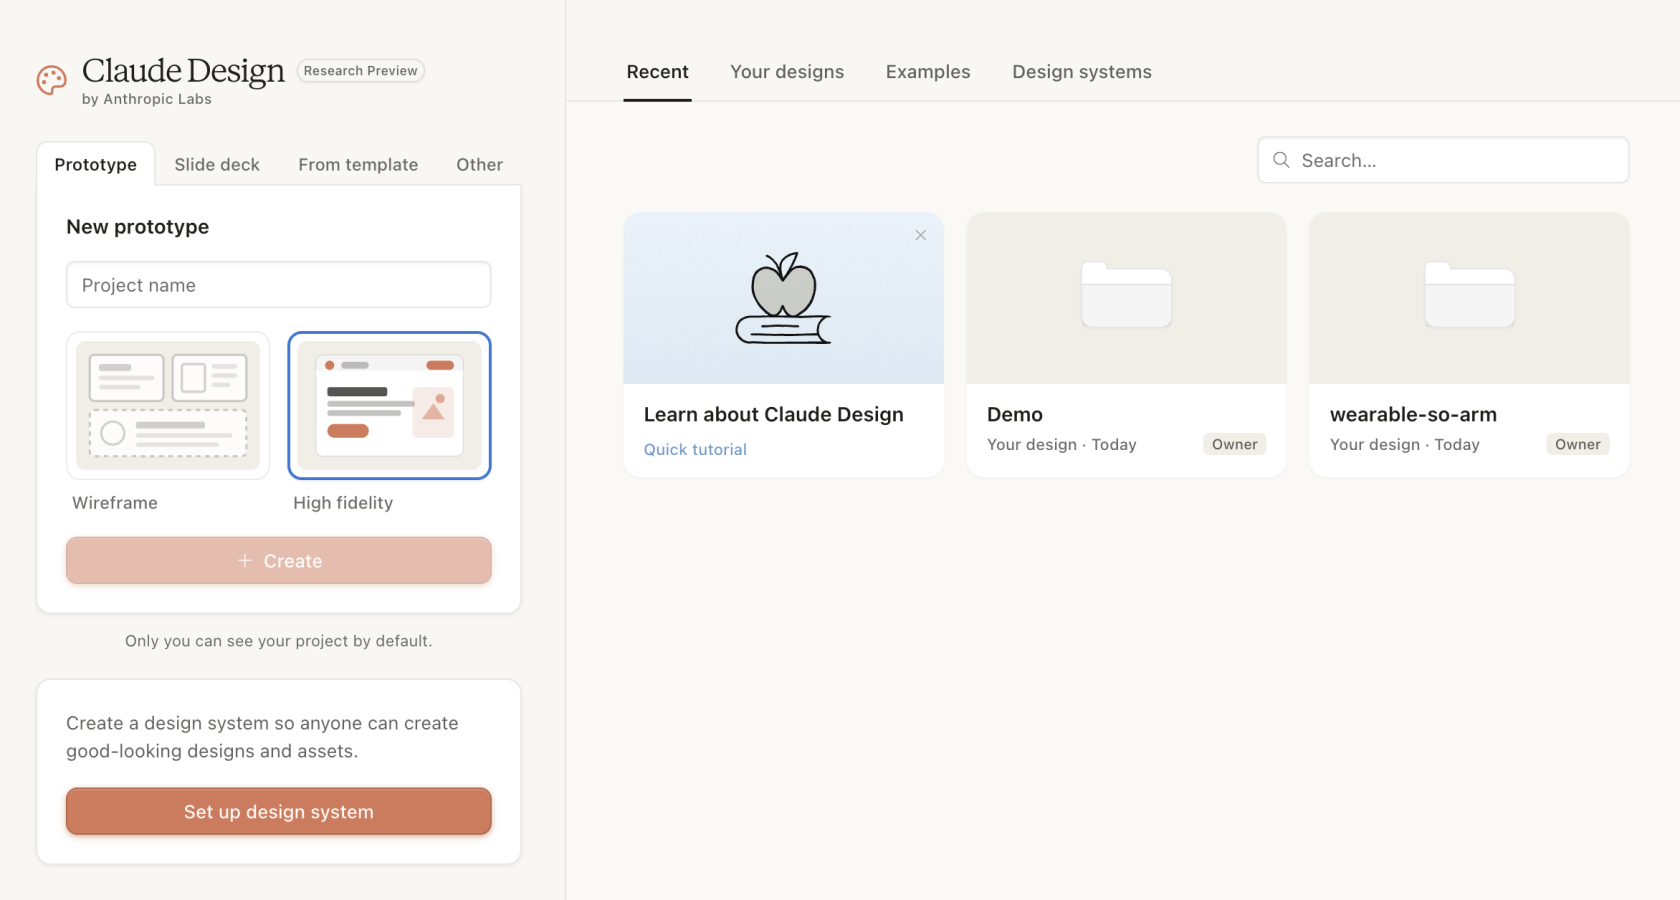Click the Owner badge on wearable-so-arm card
Viewport: 1680px width, 900px height.
coord(1578,444)
